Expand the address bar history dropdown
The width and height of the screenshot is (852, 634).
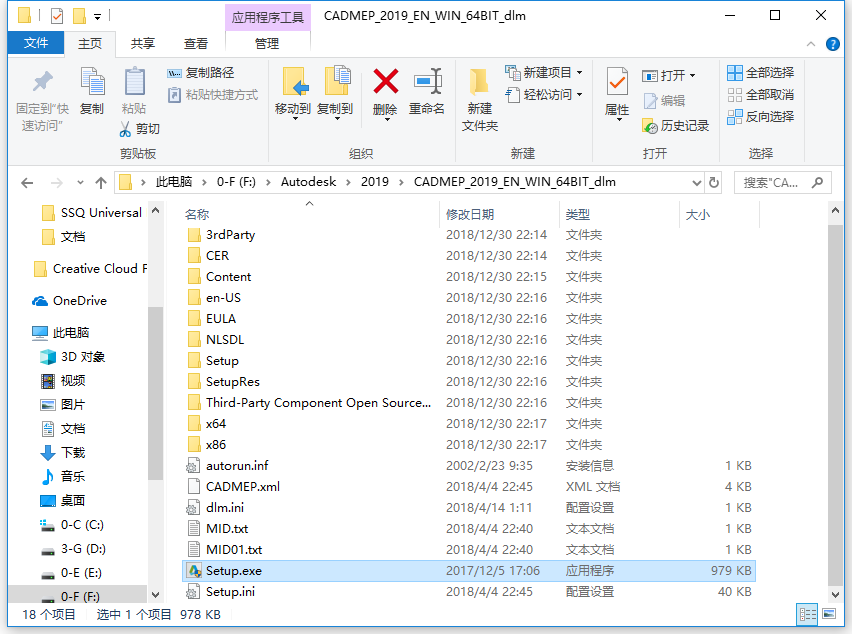tap(697, 183)
